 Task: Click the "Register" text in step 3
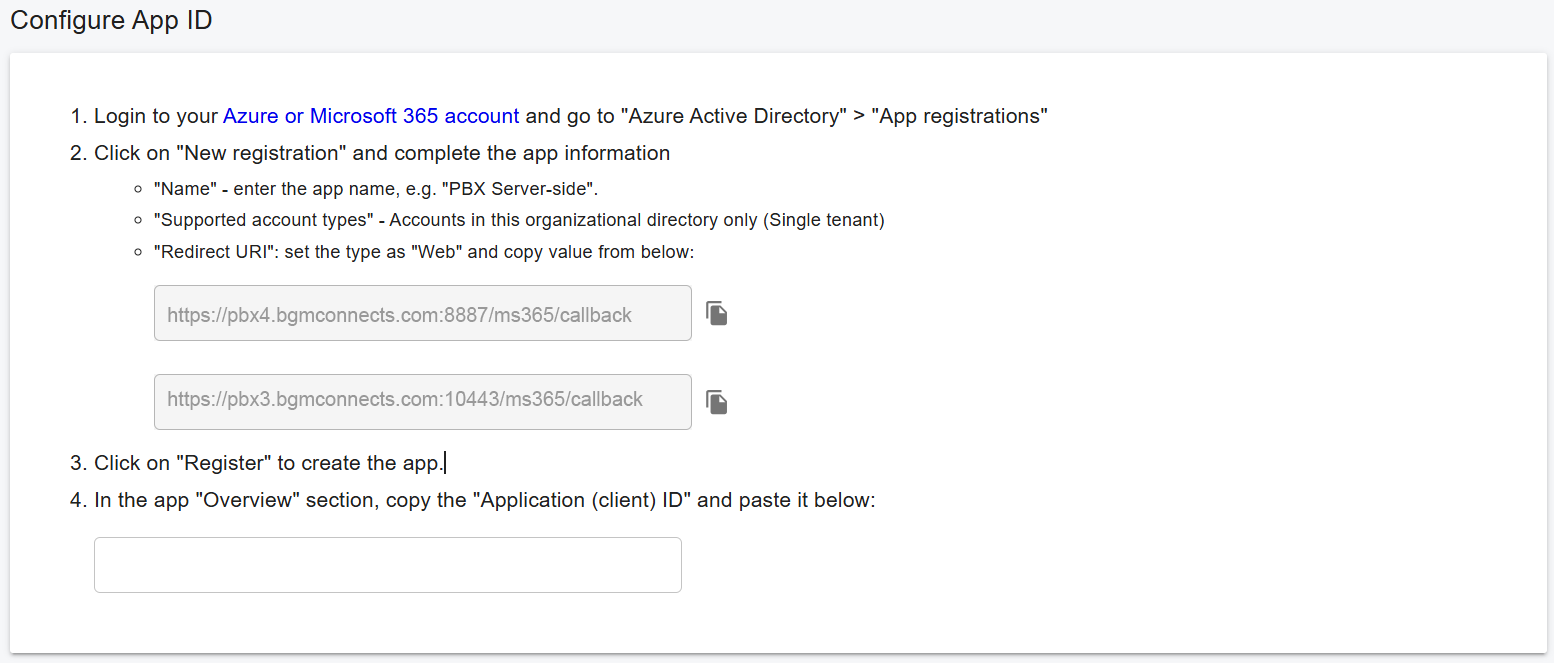pos(223,463)
